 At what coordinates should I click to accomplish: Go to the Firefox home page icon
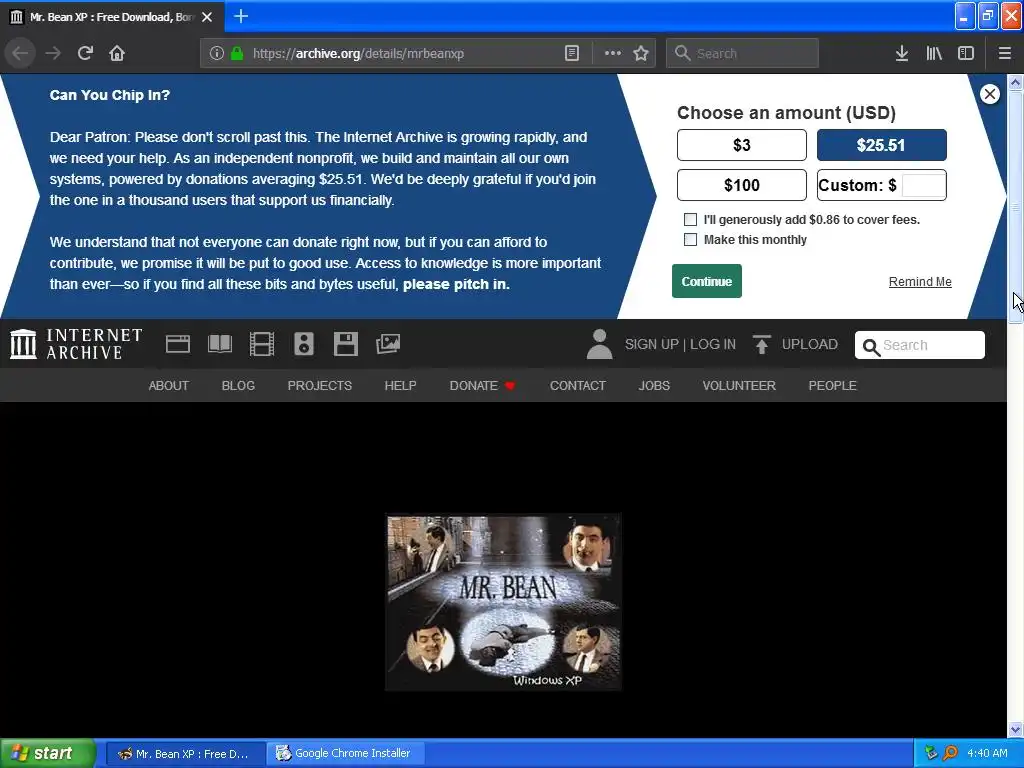point(117,53)
